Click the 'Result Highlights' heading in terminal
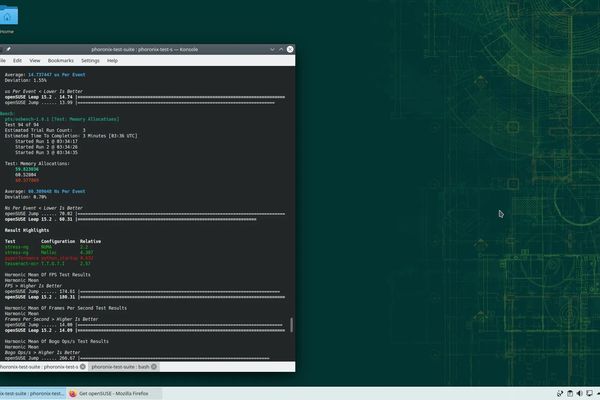The height and width of the screenshot is (400, 600). click(x=27, y=230)
